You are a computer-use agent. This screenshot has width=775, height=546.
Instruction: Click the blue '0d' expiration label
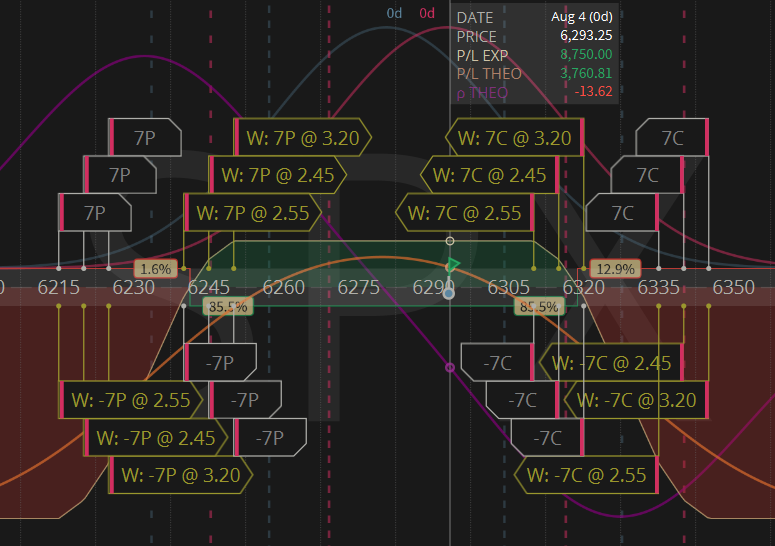coord(394,13)
